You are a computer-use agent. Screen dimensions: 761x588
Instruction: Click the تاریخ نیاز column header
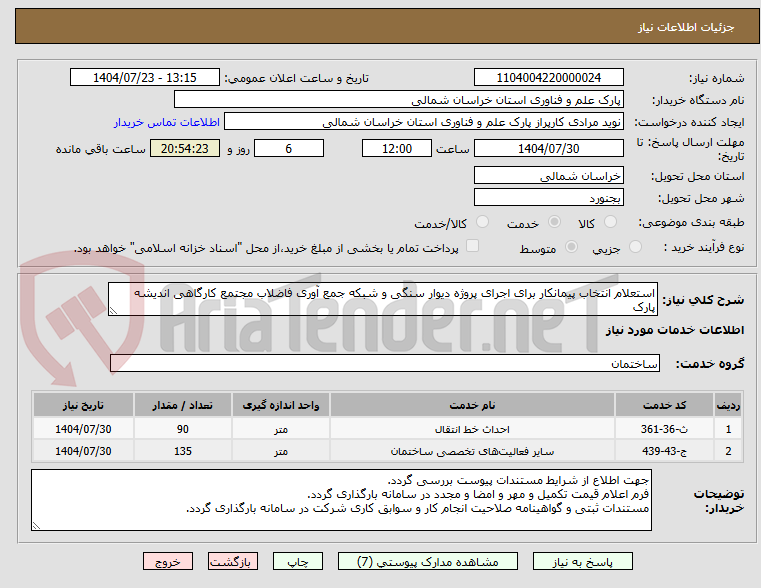click(83, 405)
